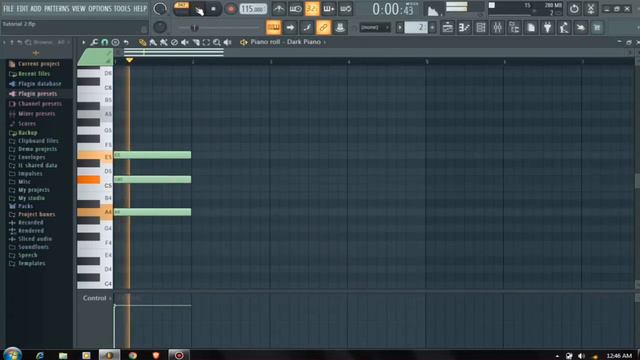Viewport: 640px width, 360px height.
Task: Open piano roll Stamp chord tool
Action: coord(116,42)
